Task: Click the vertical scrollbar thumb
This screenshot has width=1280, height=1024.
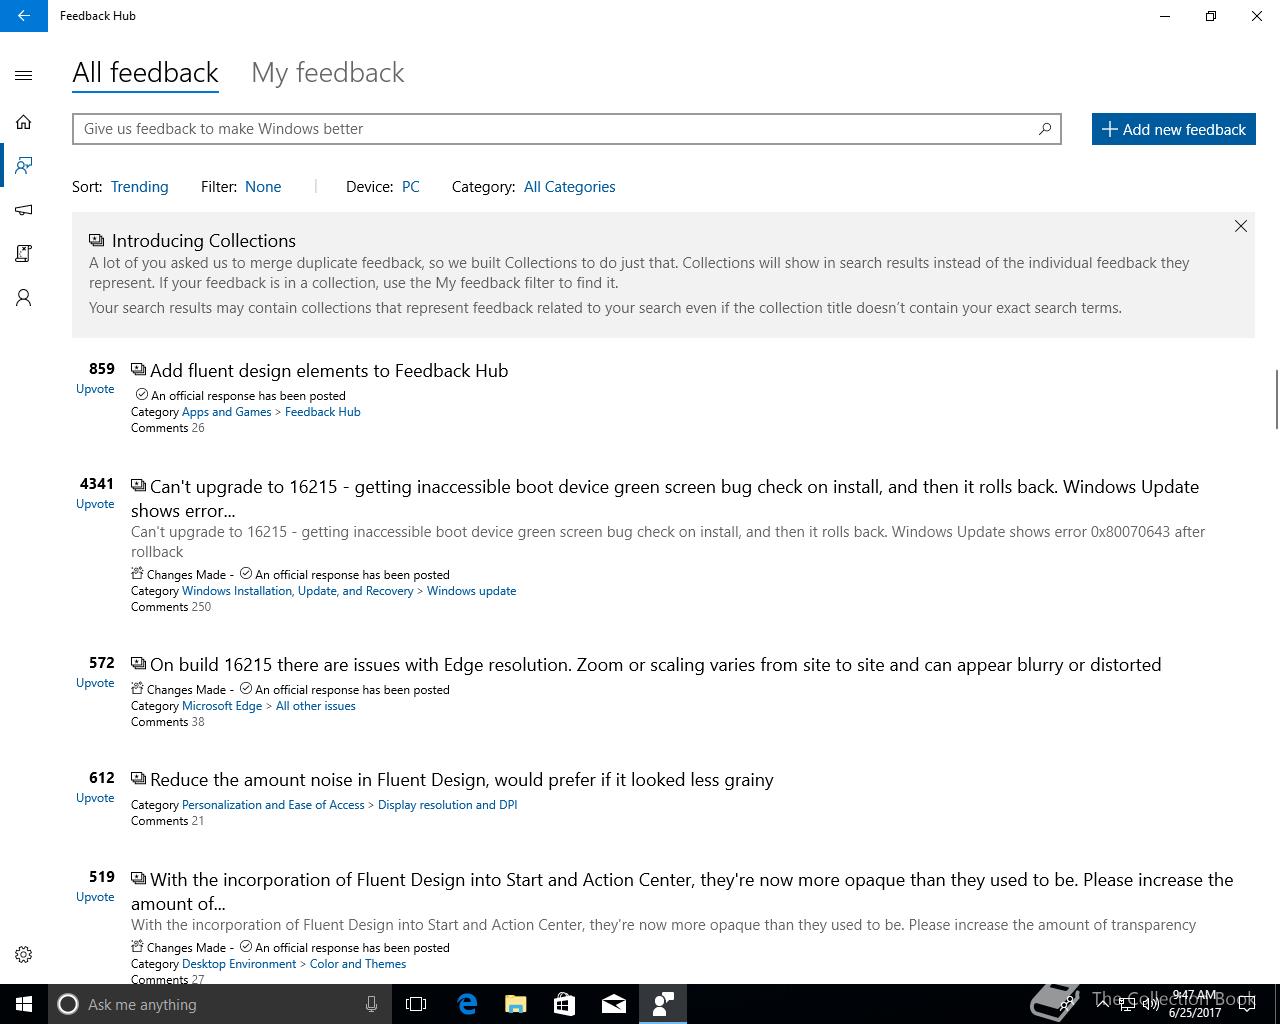Action: pyautogui.click(x=1276, y=399)
